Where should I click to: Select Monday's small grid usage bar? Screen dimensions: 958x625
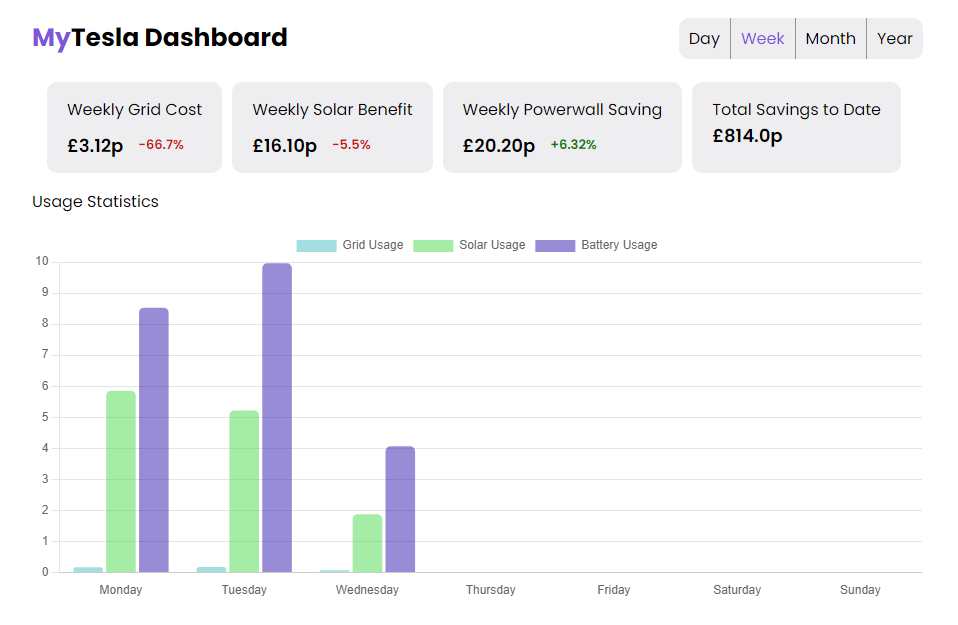88,570
